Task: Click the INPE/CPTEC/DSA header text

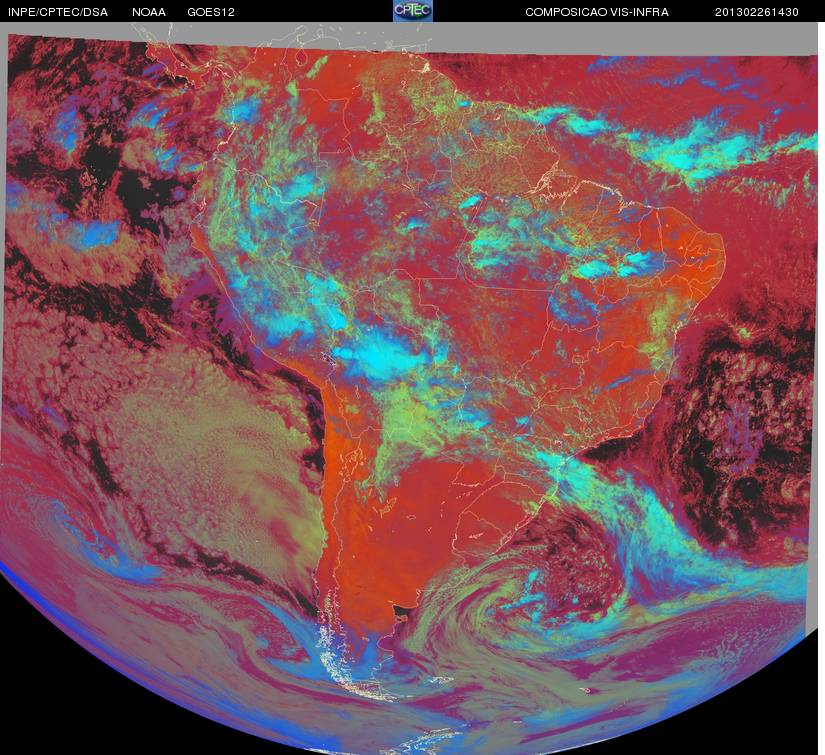Action: tap(58, 12)
